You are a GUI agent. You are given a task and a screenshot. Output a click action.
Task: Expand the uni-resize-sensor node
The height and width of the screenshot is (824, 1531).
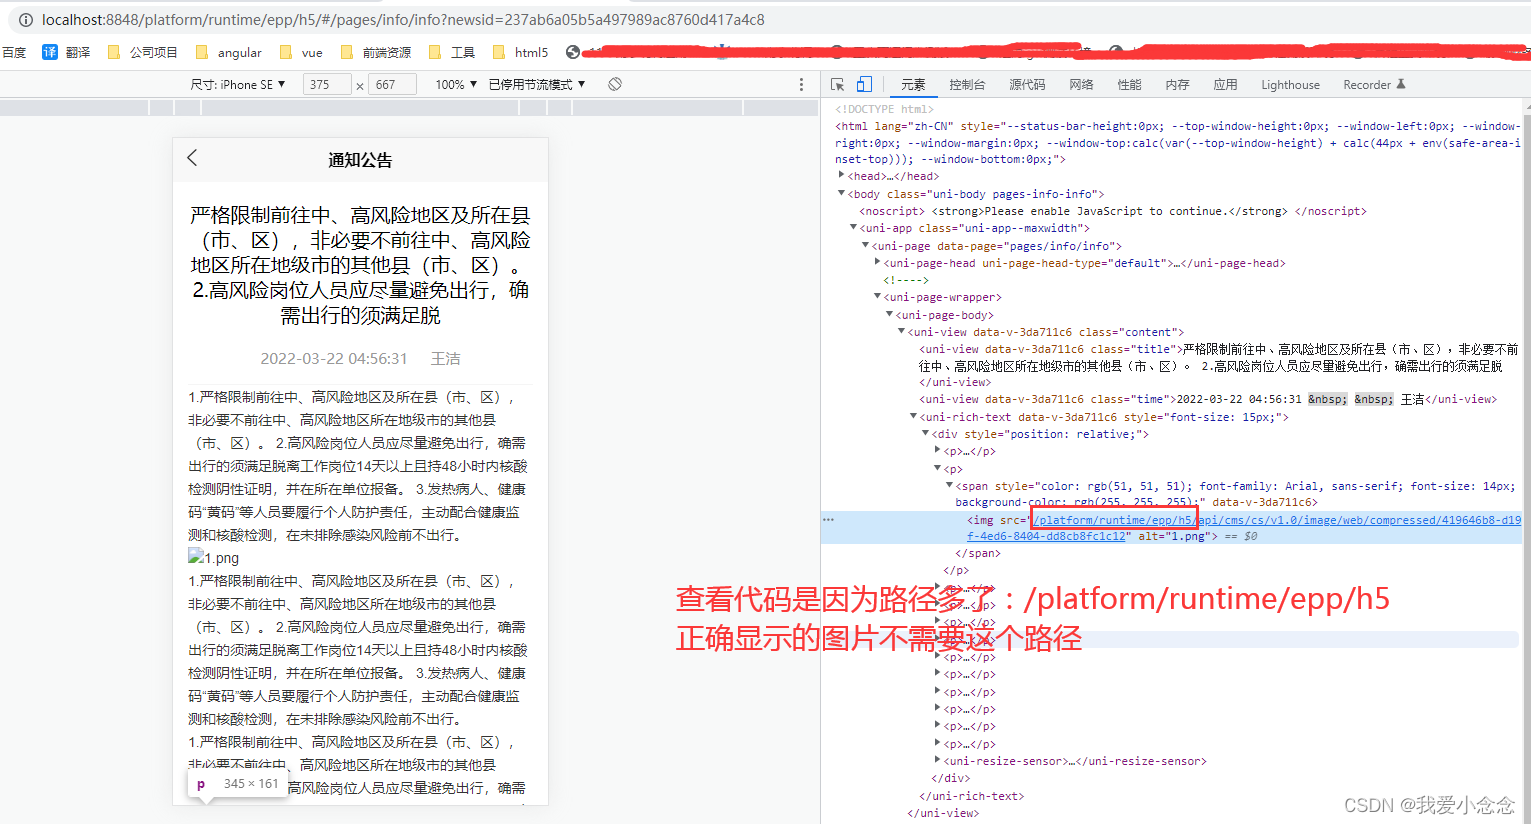pos(937,761)
